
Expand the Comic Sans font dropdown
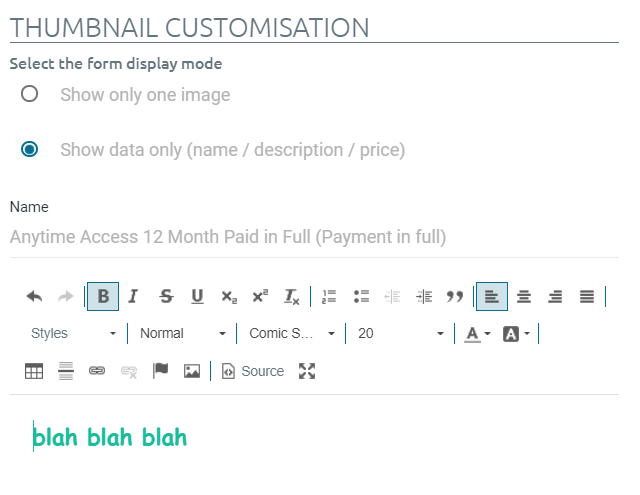coord(290,333)
